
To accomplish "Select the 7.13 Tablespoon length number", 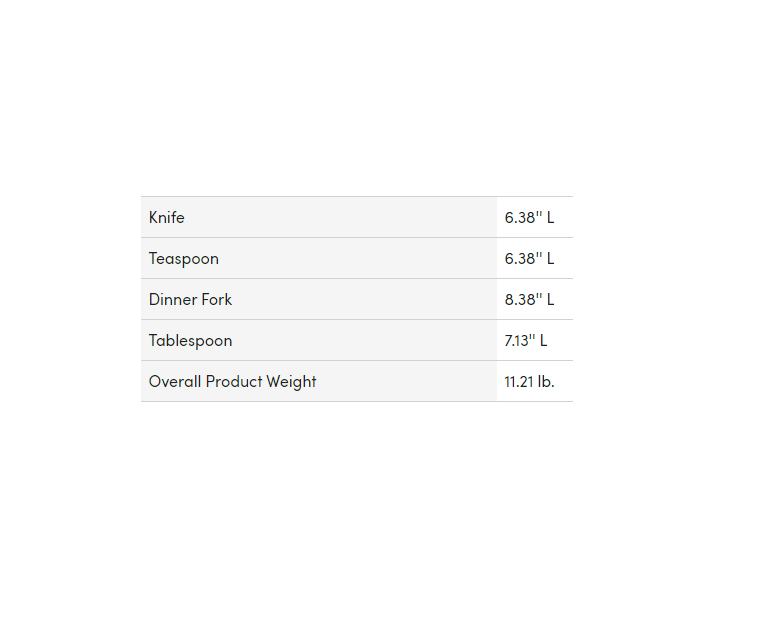I will click(519, 341).
